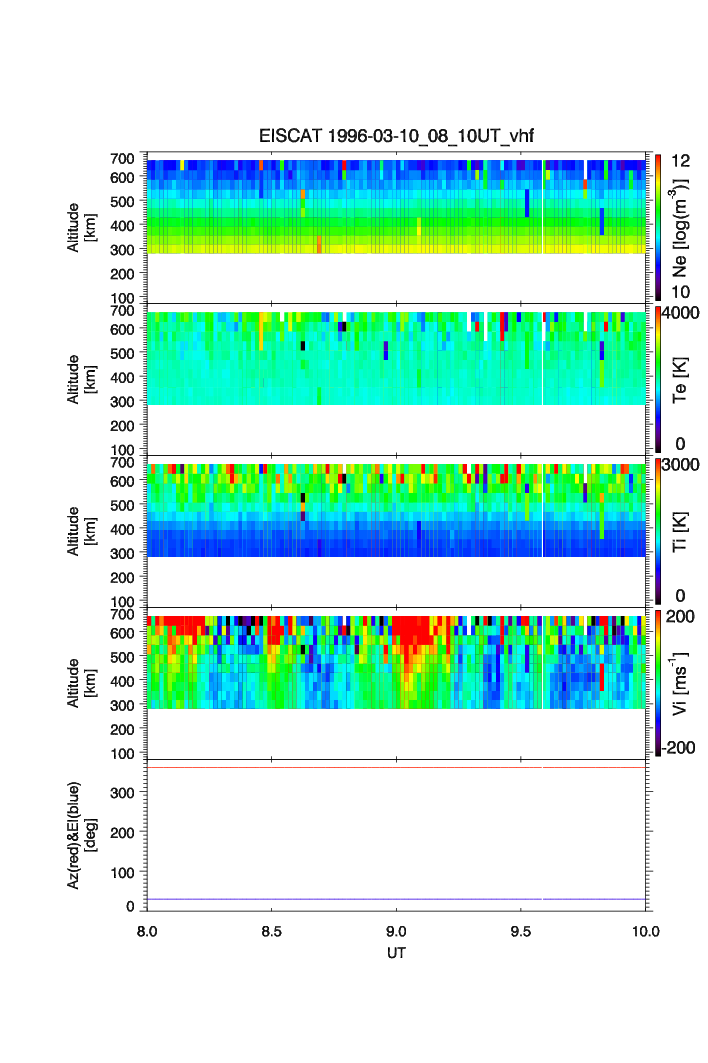Click the 8.5 tick on time axis
This screenshot has height=1063, width=708.
pyautogui.click(x=272, y=931)
